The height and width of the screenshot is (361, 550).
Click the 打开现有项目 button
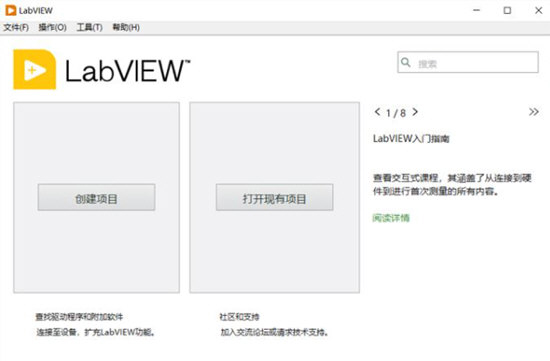click(274, 198)
